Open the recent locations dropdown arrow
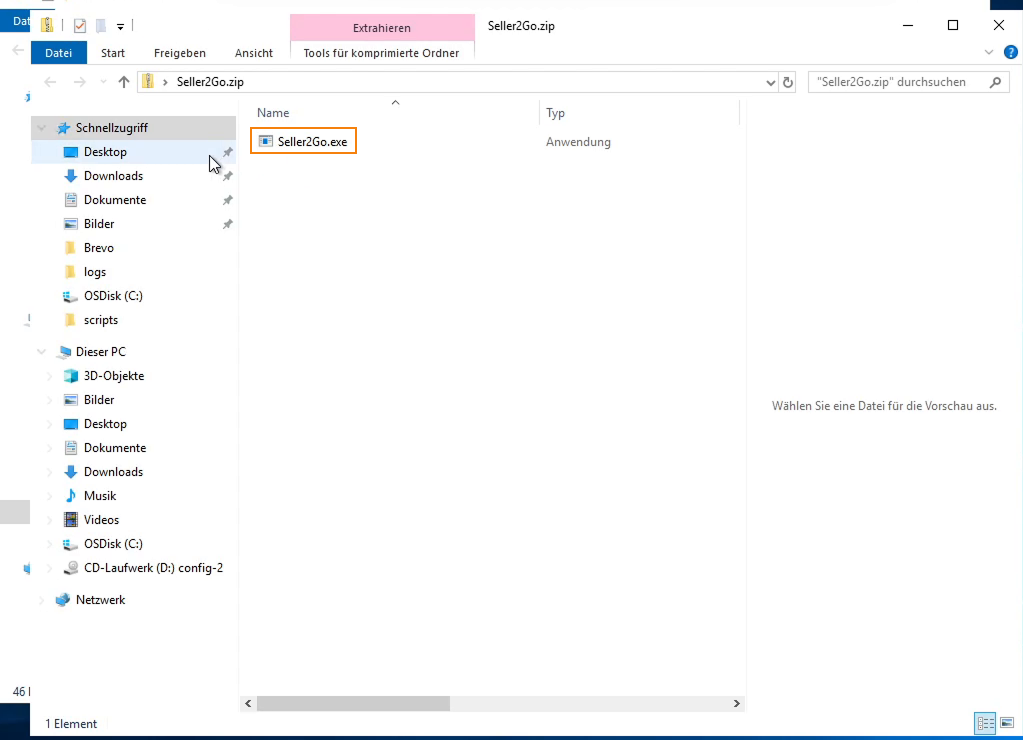The width and height of the screenshot is (1023, 740). click(x=103, y=82)
